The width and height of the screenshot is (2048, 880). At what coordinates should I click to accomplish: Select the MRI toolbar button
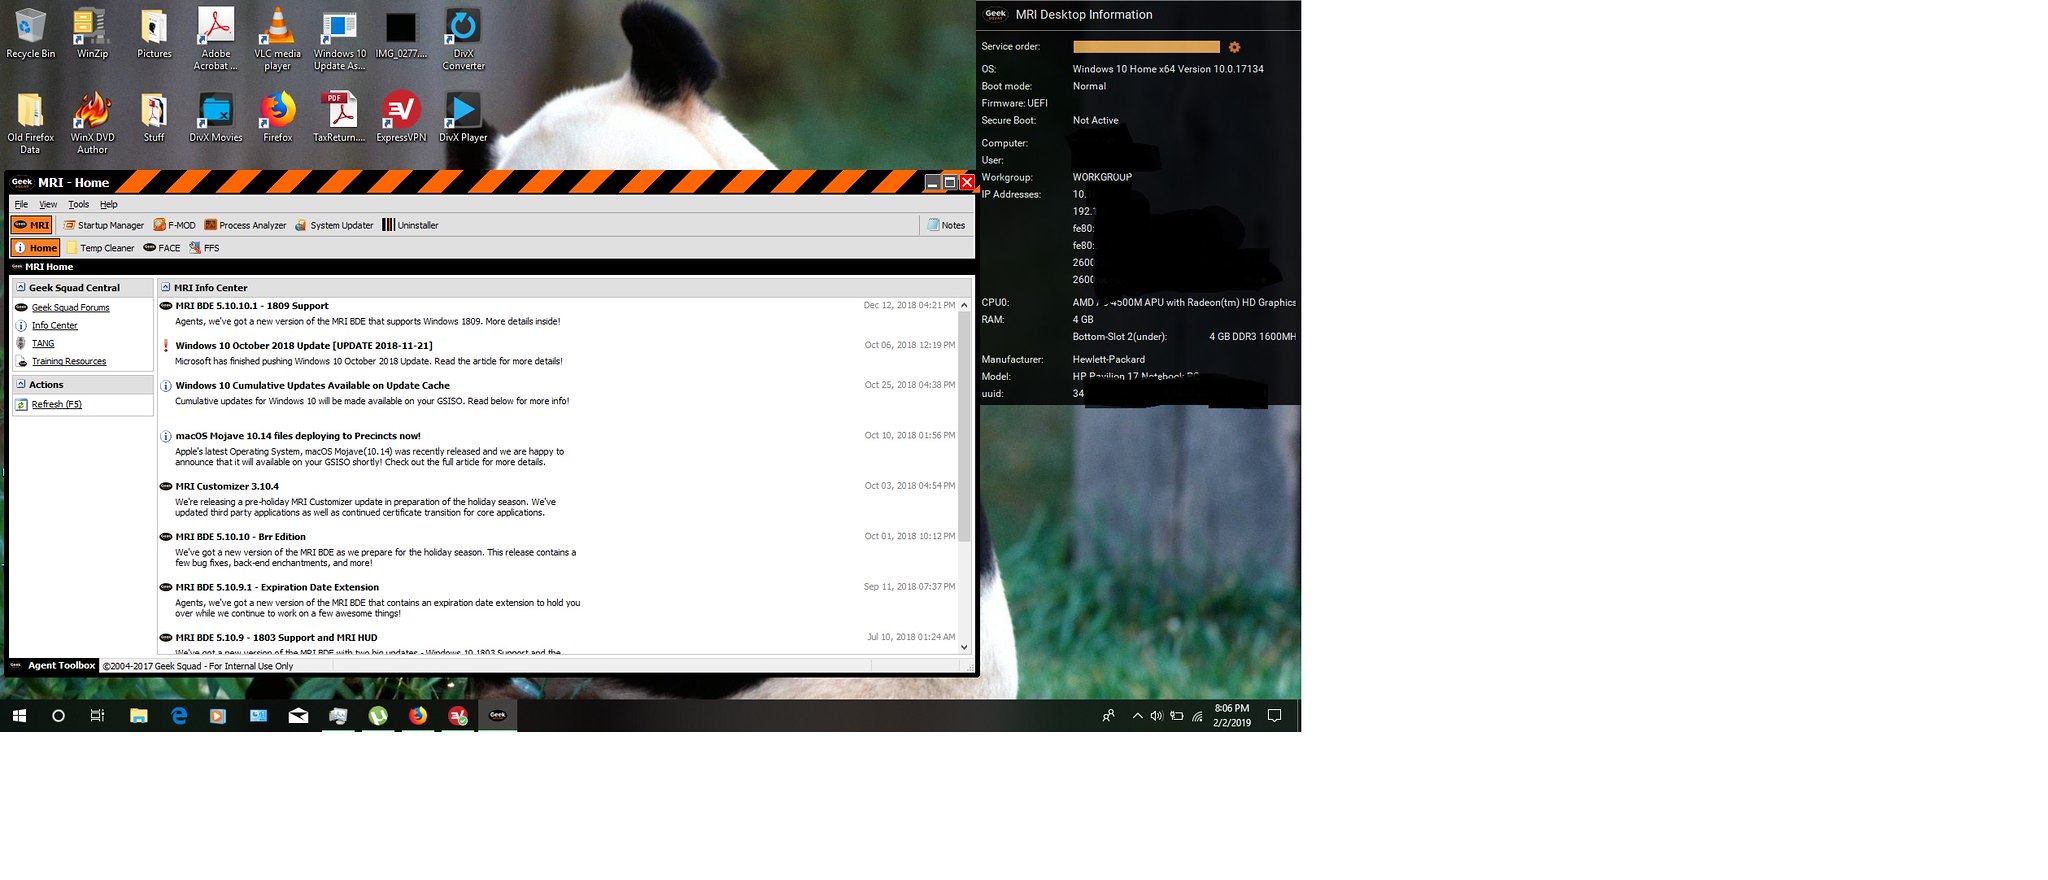(x=32, y=225)
